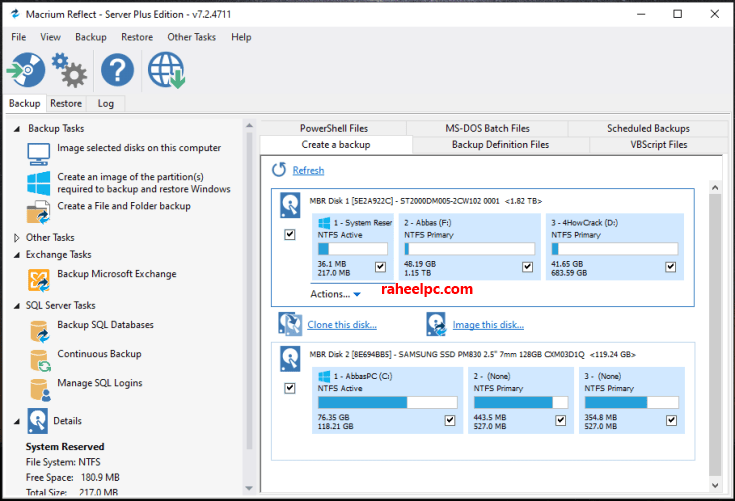
Task: Open the File menu
Action: coord(19,37)
